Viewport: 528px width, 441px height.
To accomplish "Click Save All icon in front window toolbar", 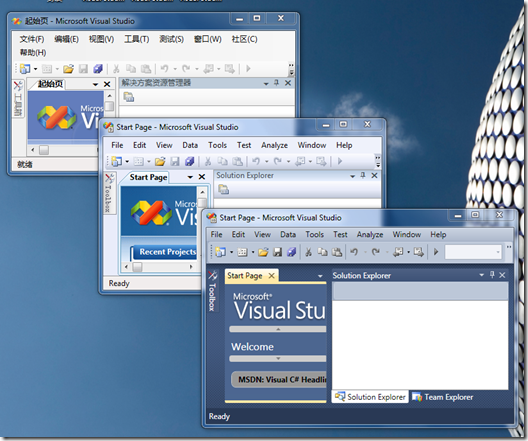I will pos(291,252).
